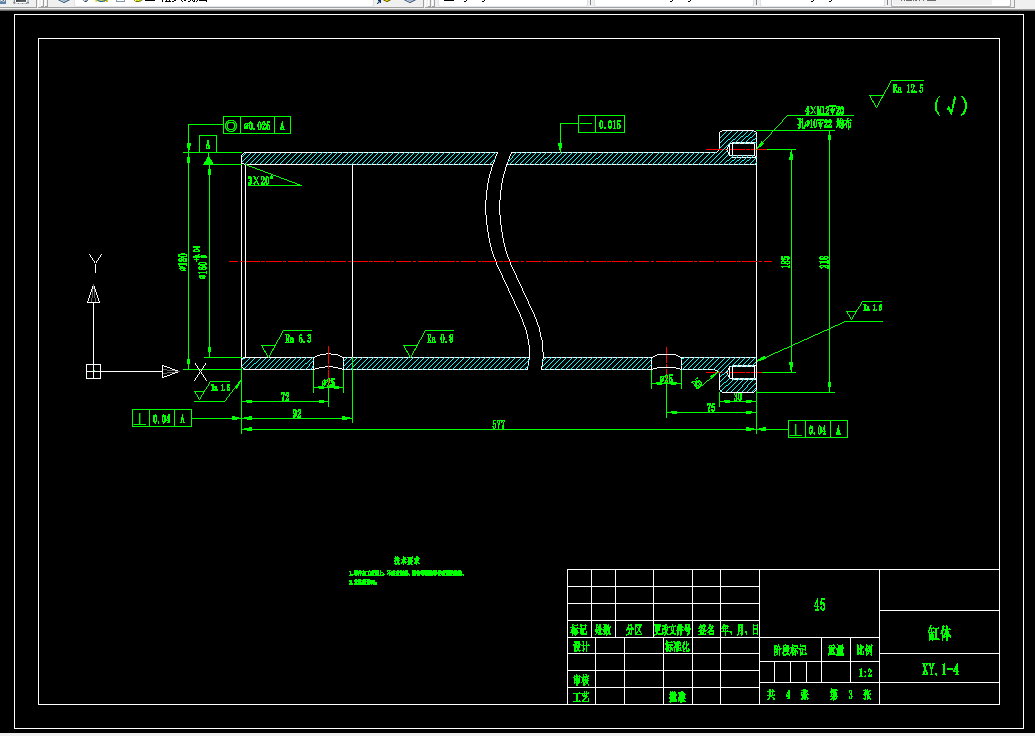Viewport: 1035px width, 736px height.
Task: Select the vertical ⌀180 diameter dimension
Action: 184,262
